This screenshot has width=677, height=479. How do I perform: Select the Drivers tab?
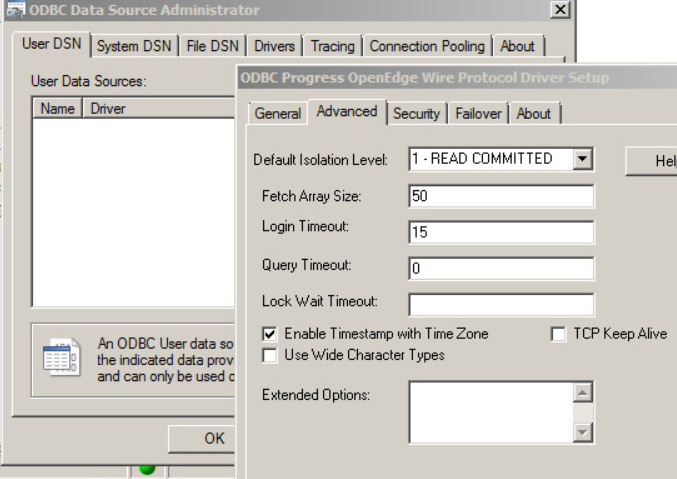click(x=274, y=46)
